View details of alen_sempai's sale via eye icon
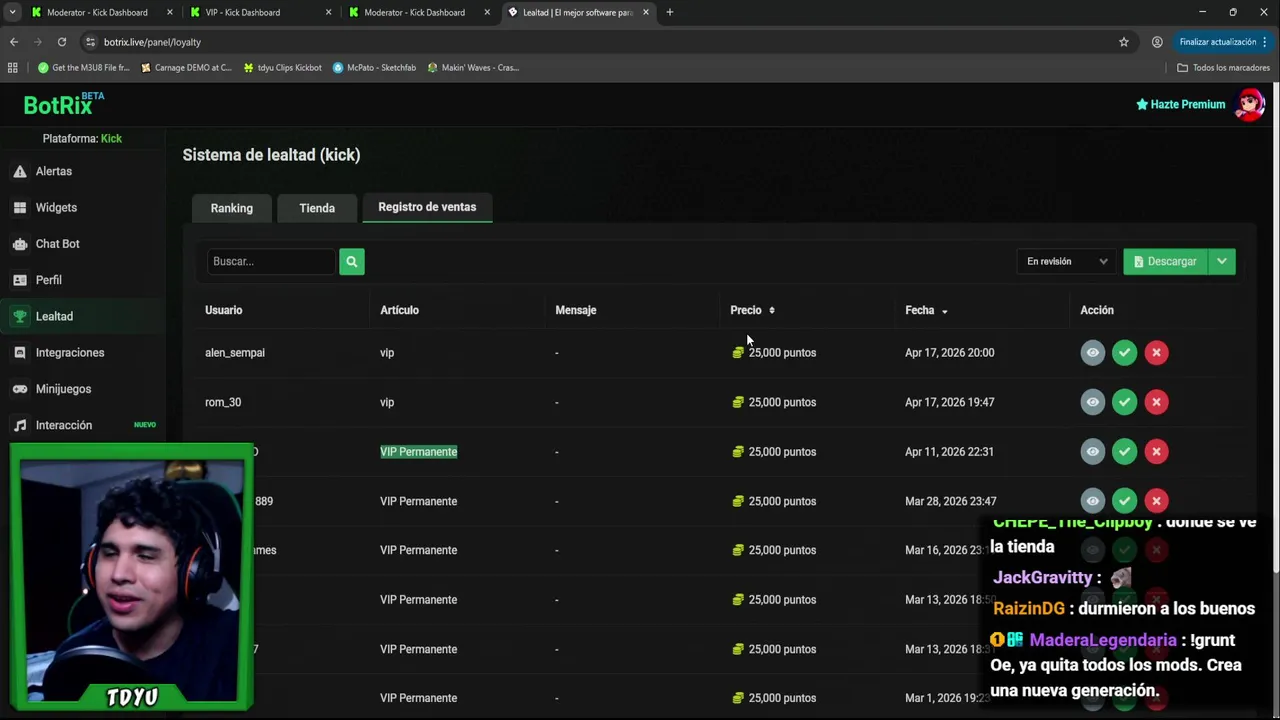Viewport: 1280px width, 720px height. pyautogui.click(x=1092, y=353)
